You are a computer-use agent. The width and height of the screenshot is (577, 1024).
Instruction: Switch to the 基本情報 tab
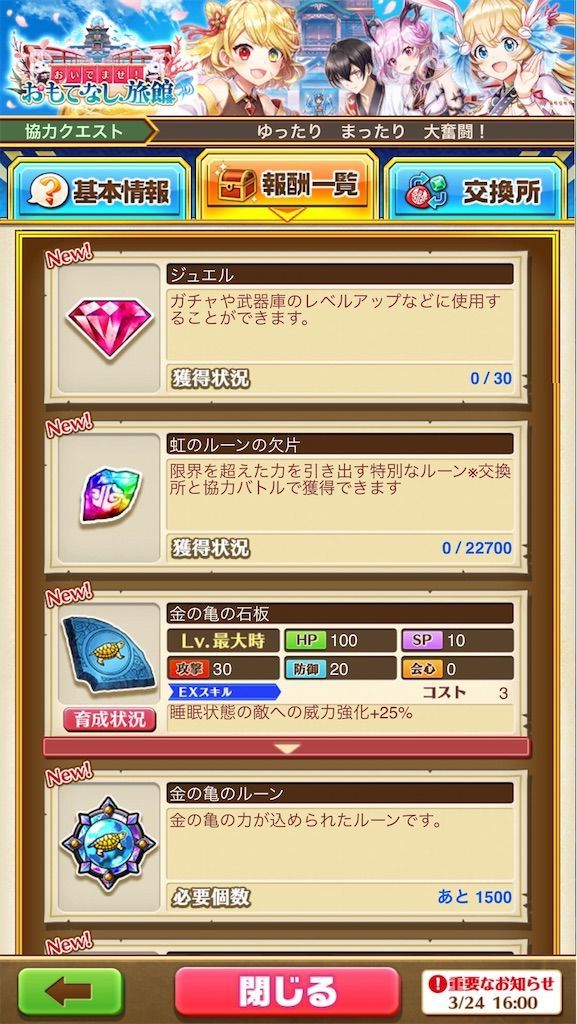tap(99, 191)
